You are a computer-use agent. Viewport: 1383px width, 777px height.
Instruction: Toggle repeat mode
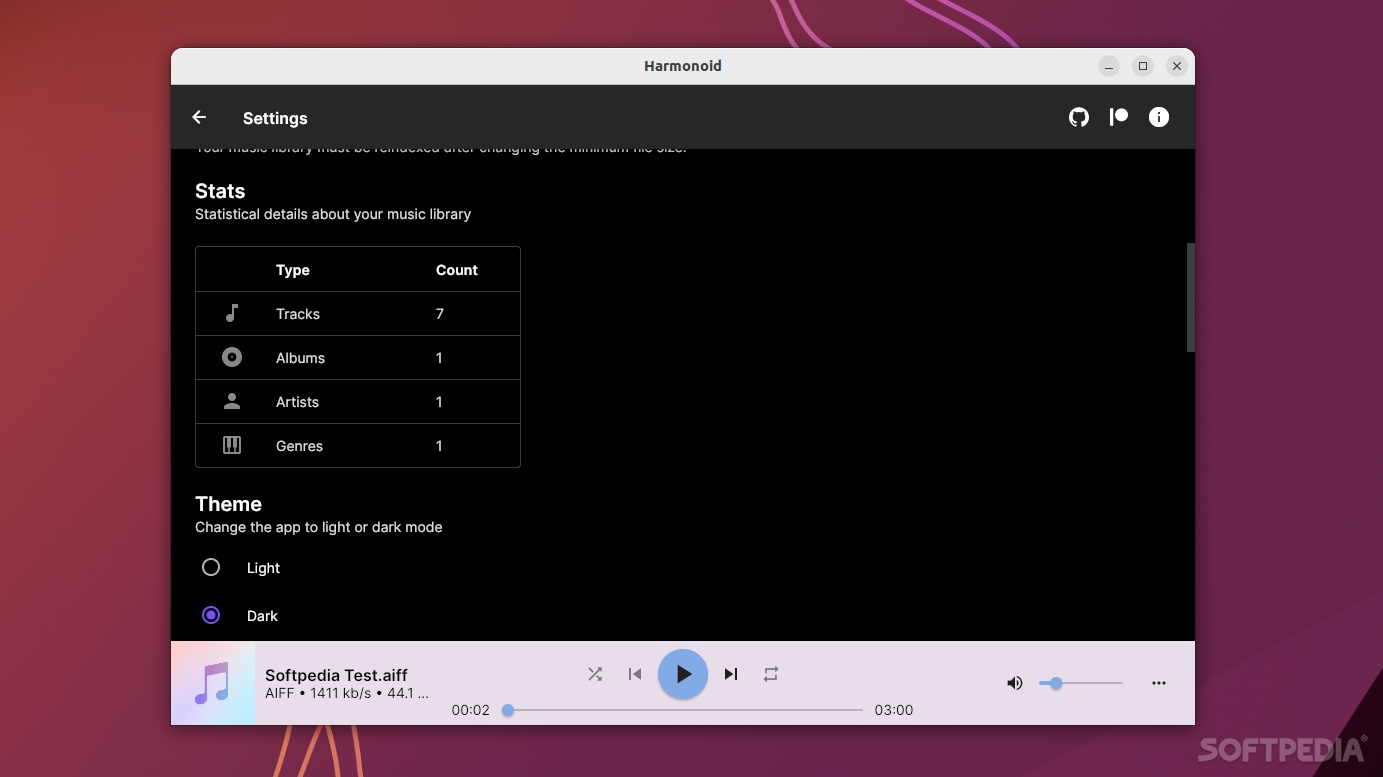pyautogui.click(x=771, y=674)
